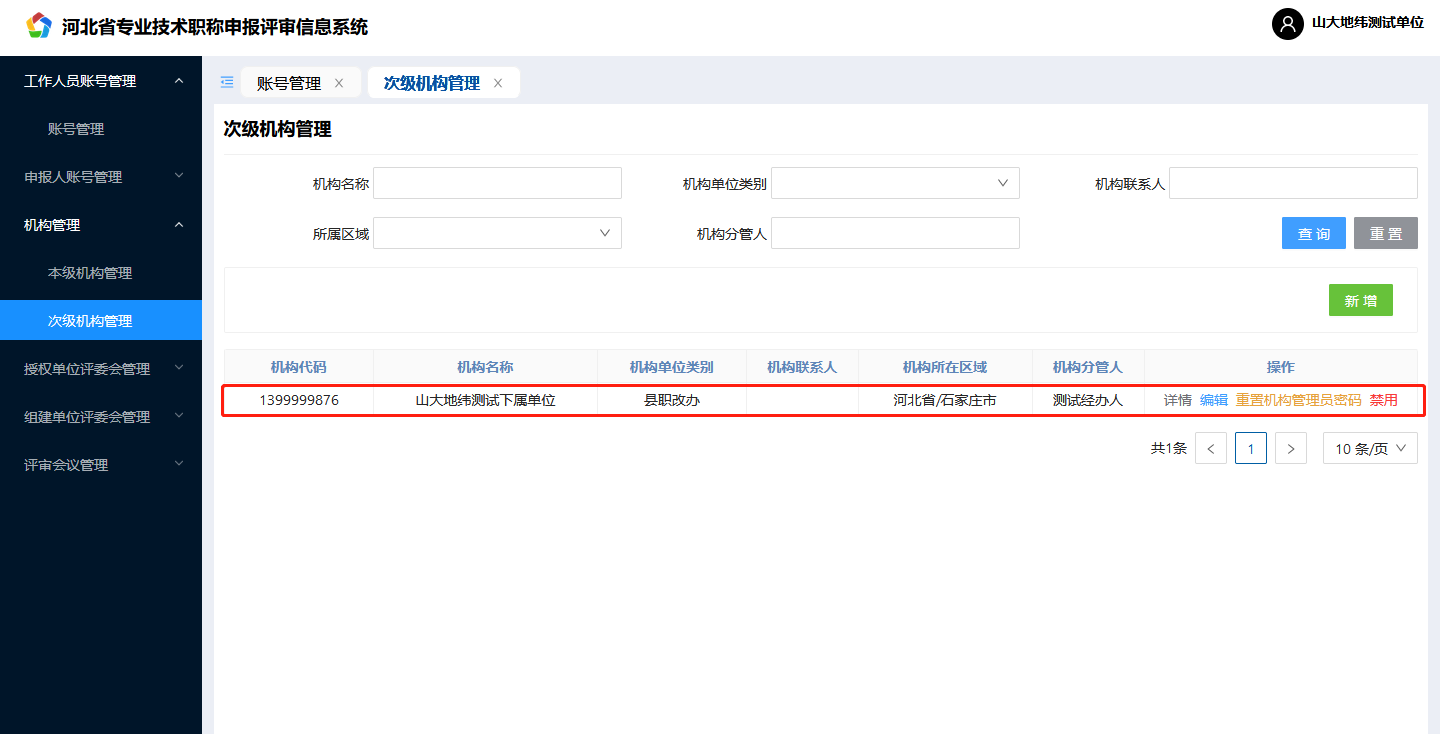Go to next page arrow
This screenshot has width=1440, height=734.
[1291, 449]
